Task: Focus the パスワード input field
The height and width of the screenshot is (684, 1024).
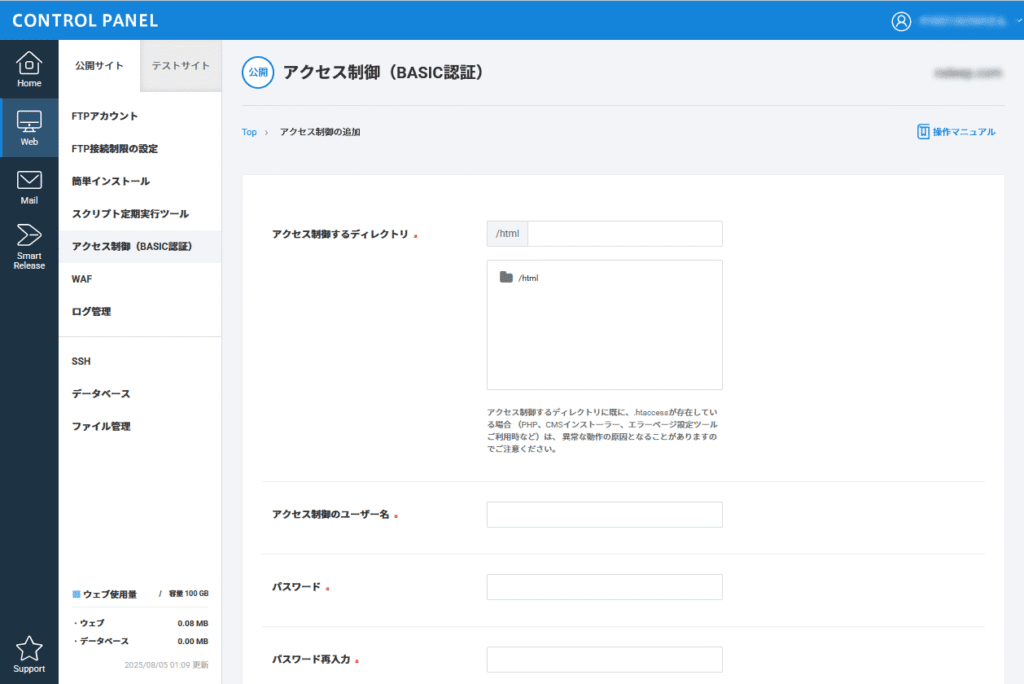Action: pos(604,587)
